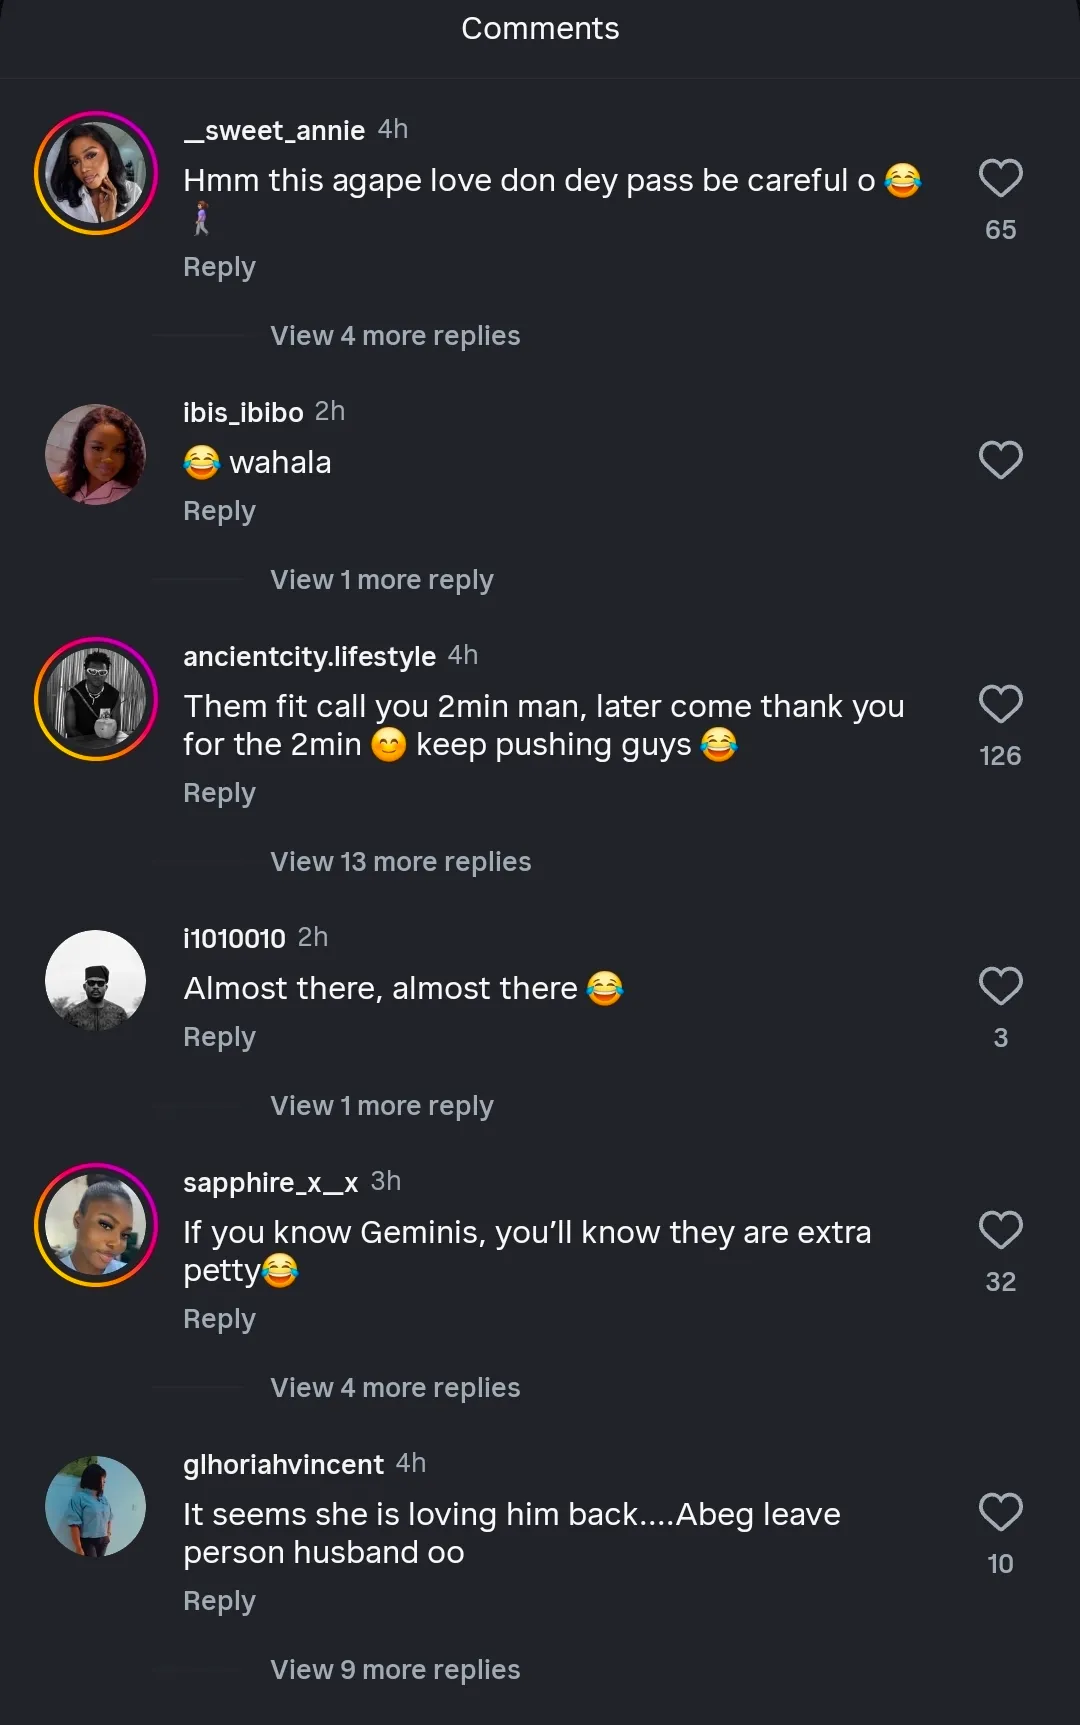Show 'View 9 more replies' under glhoriahvincent
The height and width of the screenshot is (1725, 1080).
click(395, 1670)
